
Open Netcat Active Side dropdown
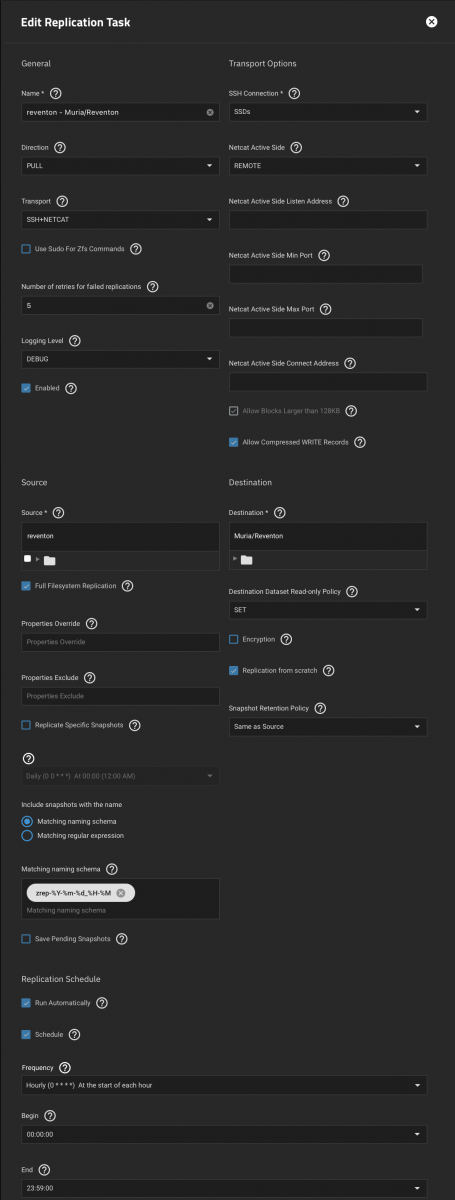[328, 166]
